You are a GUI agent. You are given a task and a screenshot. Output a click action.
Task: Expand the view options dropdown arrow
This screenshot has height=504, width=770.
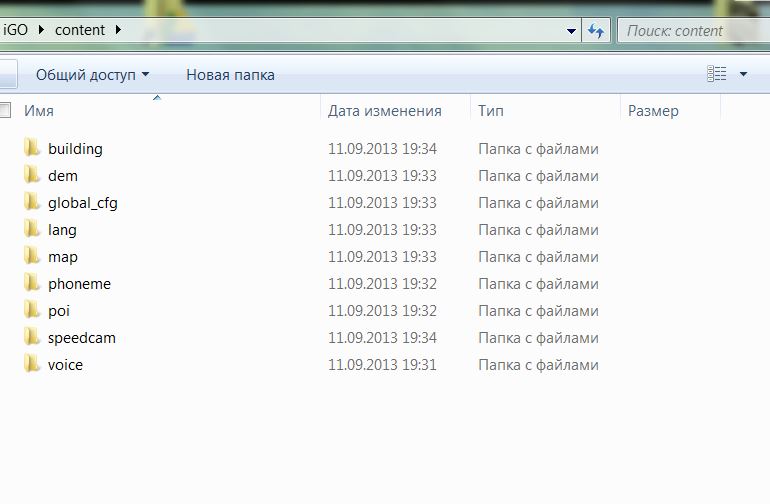743,74
